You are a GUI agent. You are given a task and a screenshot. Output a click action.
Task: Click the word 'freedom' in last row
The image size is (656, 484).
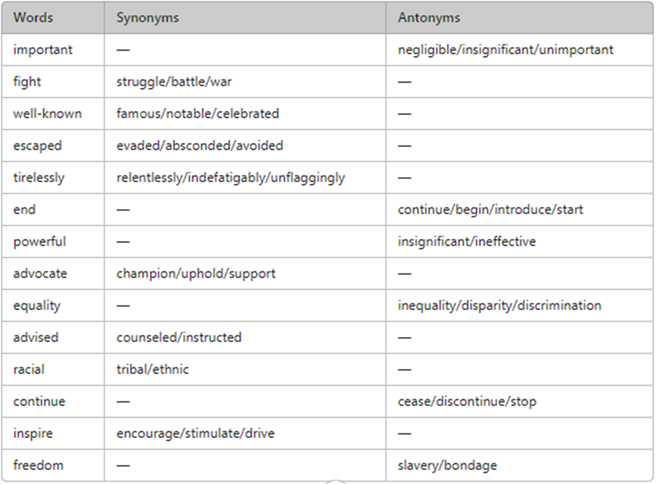click(x=38, y=465)
